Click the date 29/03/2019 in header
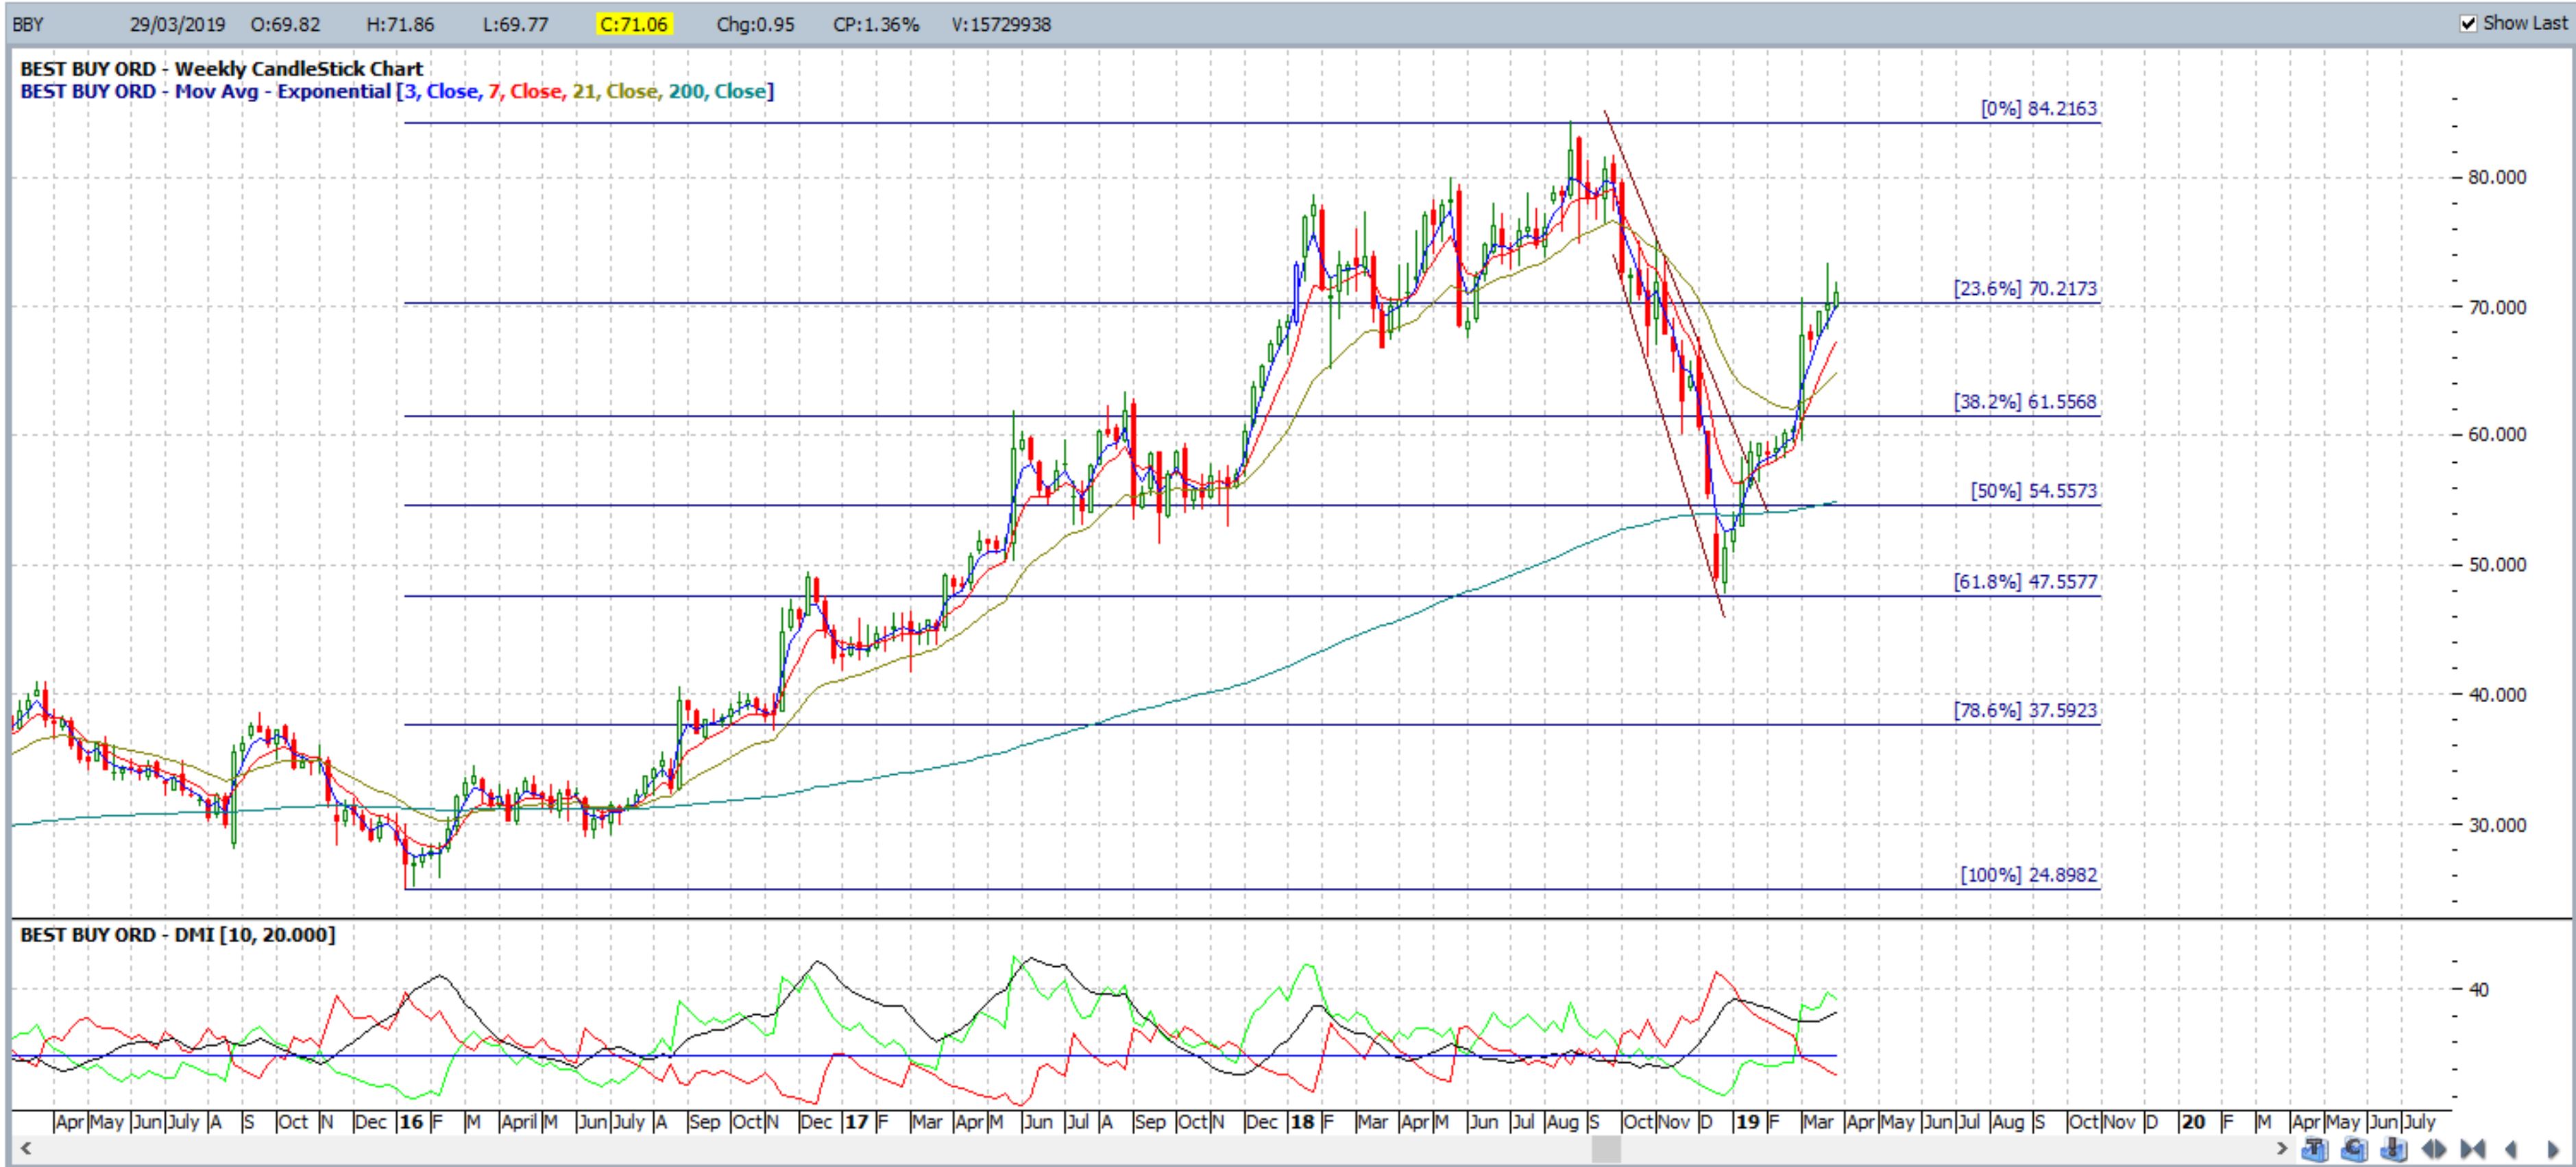This screenshot has width=2576, height=1167. coord(177,24)
